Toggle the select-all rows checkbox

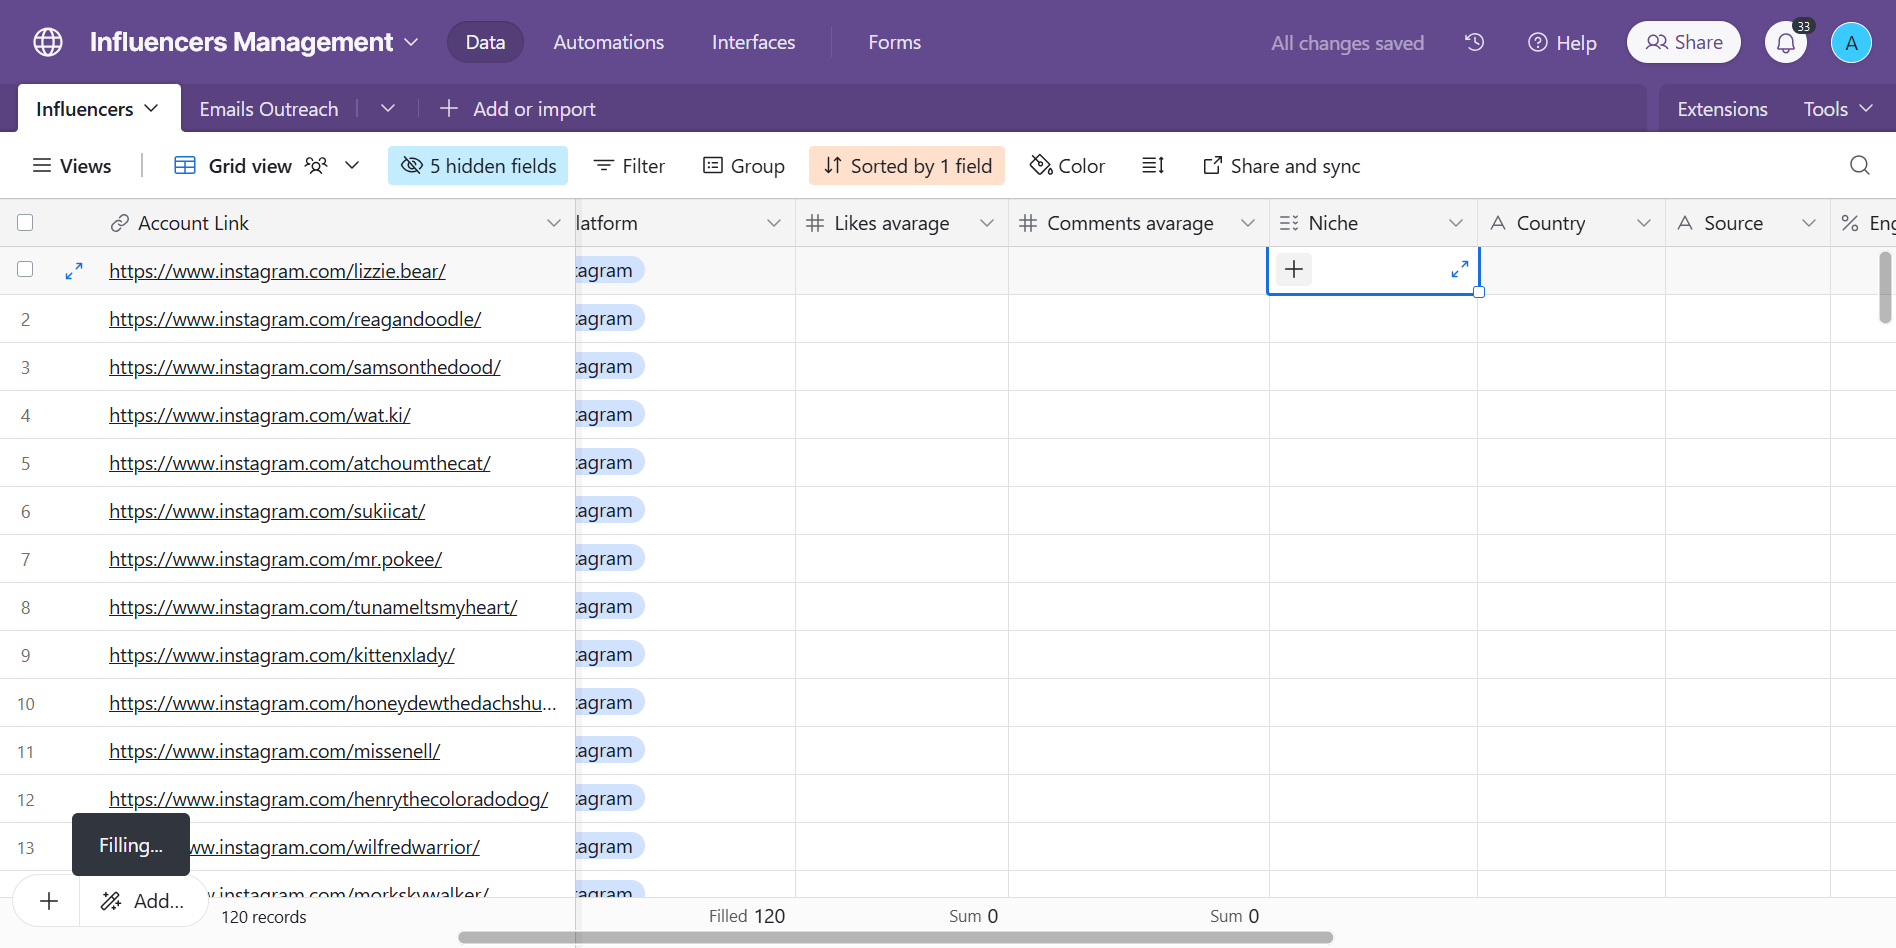point(26,223)
